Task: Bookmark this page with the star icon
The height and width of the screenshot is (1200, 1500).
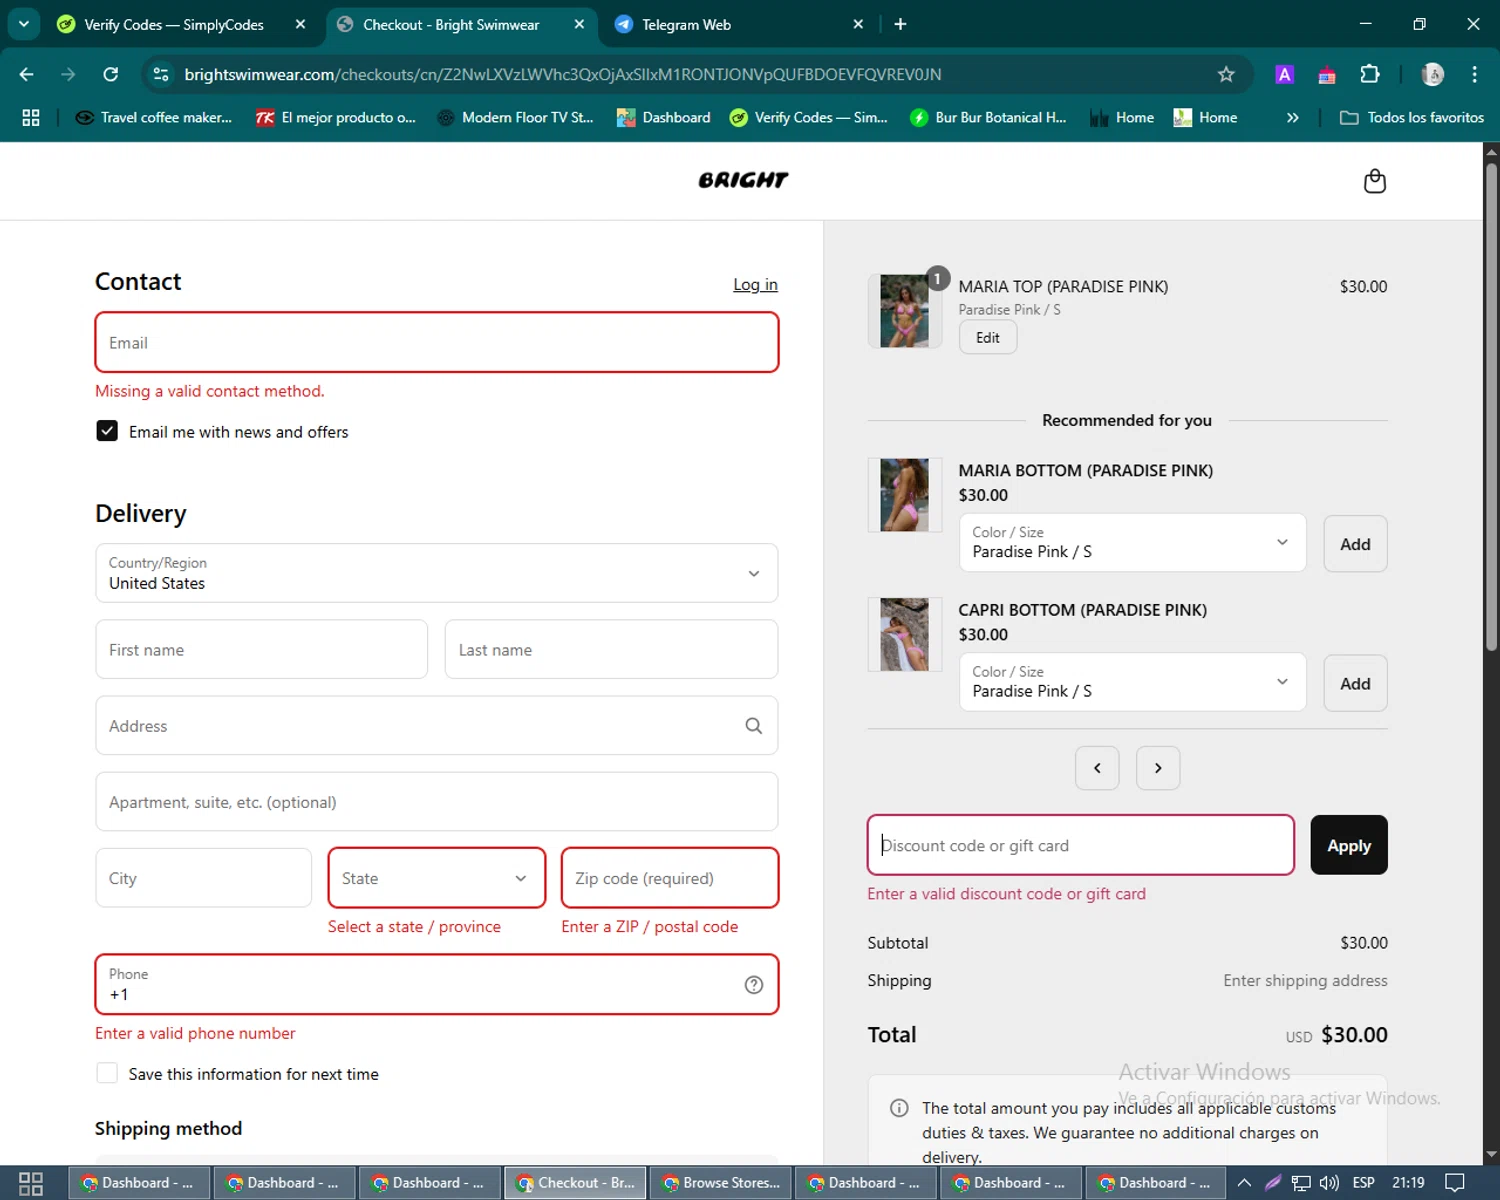Action: coord(1226,74)
